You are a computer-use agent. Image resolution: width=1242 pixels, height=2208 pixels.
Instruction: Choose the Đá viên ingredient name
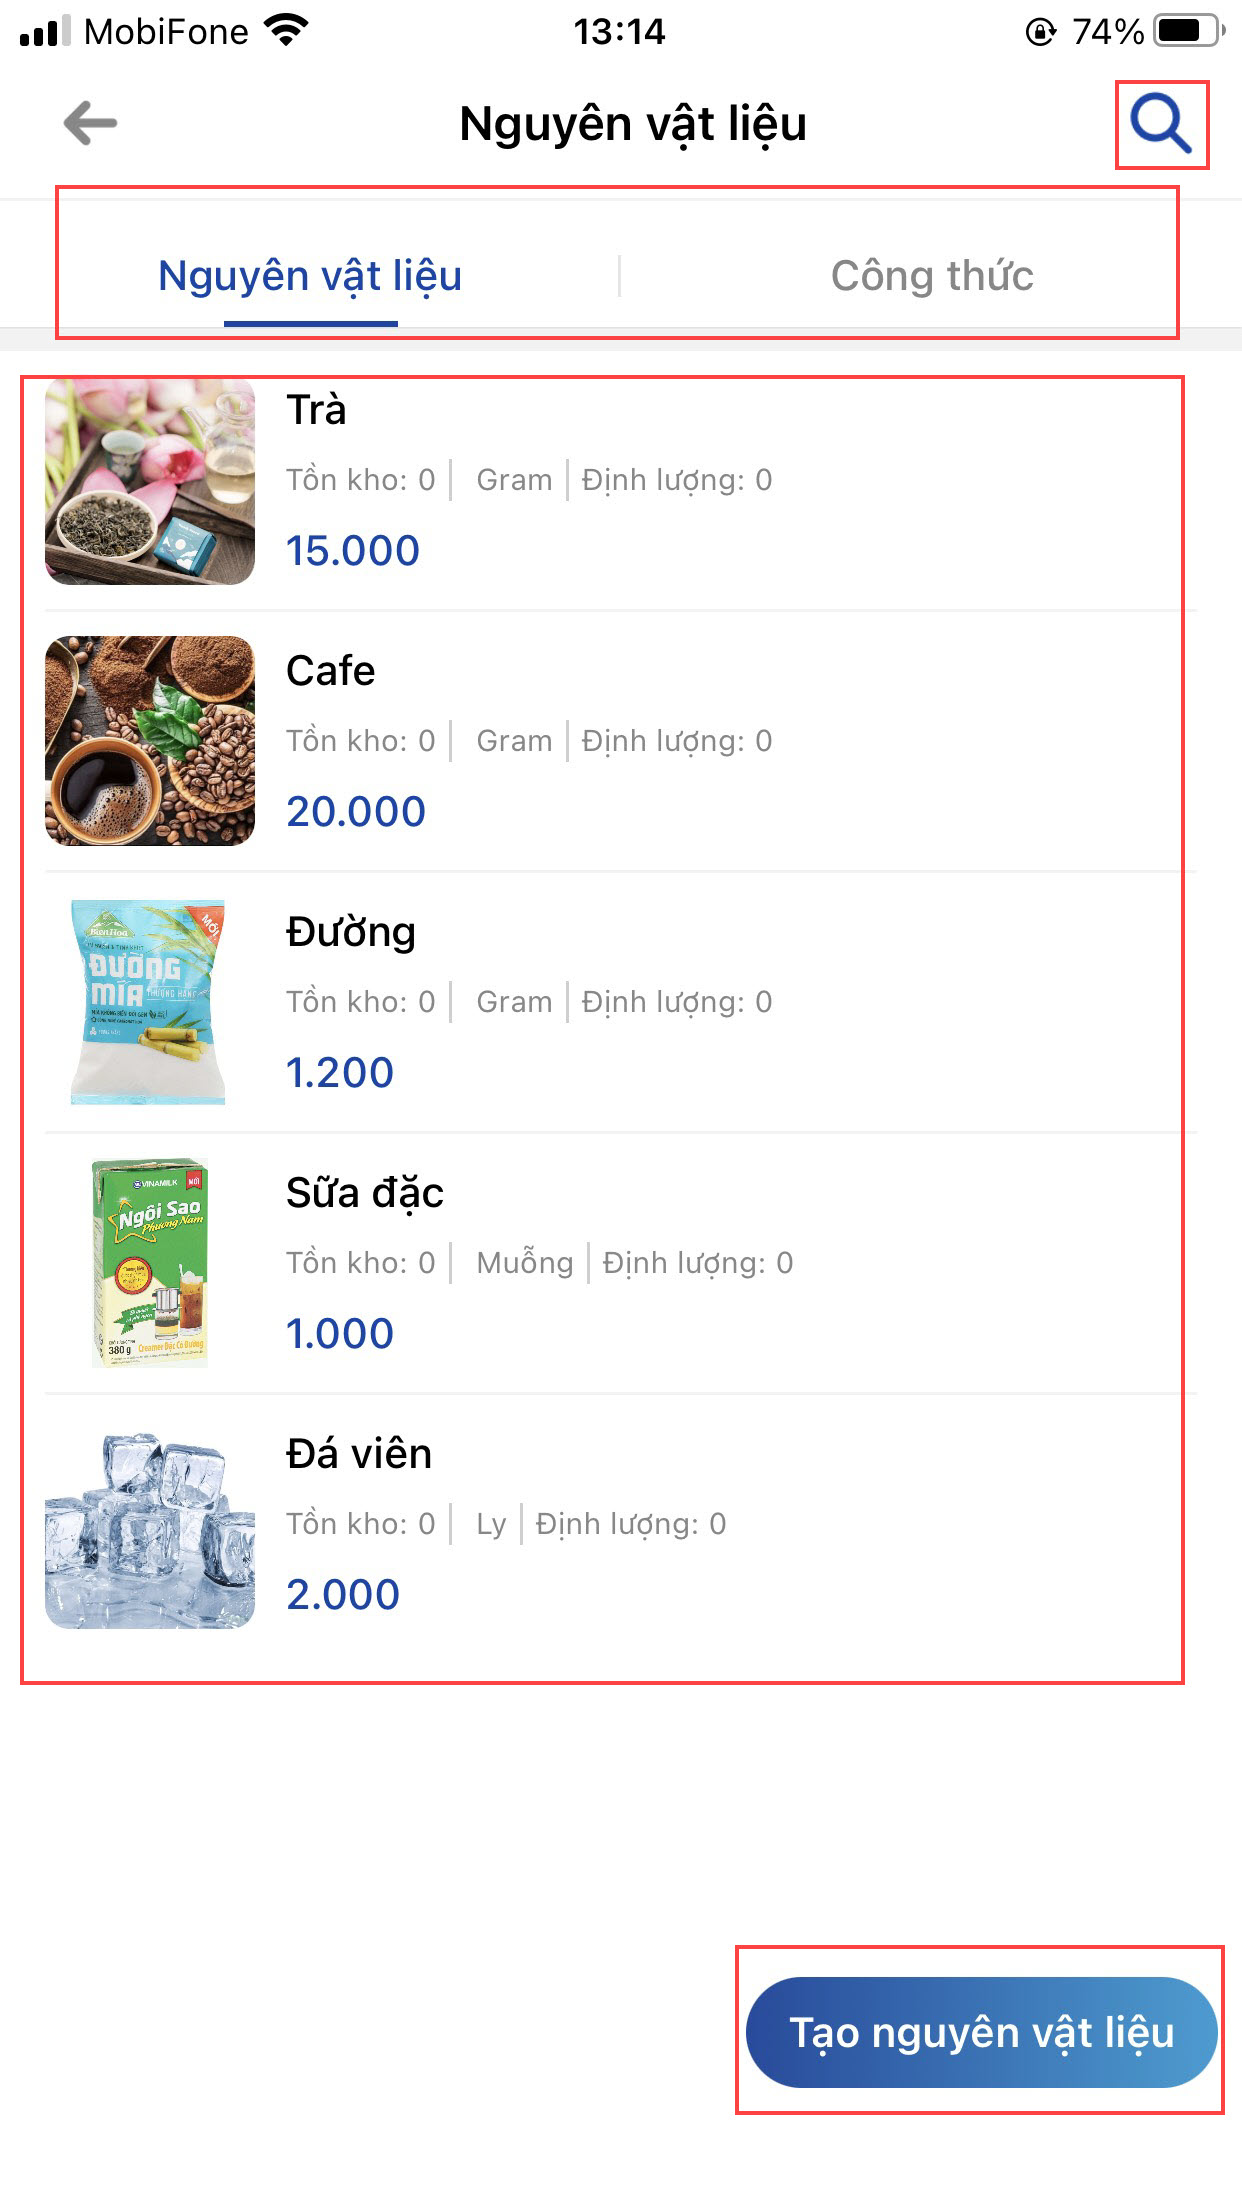click(358, 1454)
